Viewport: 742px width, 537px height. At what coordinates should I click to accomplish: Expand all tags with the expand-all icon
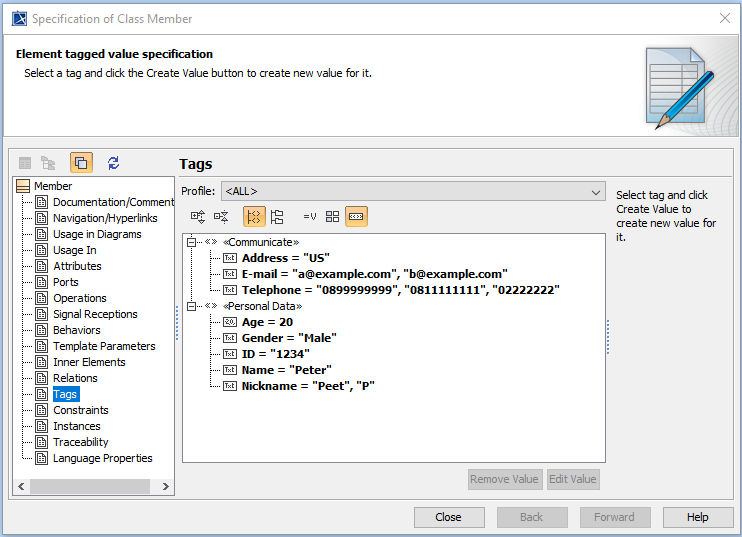point(198,217)
